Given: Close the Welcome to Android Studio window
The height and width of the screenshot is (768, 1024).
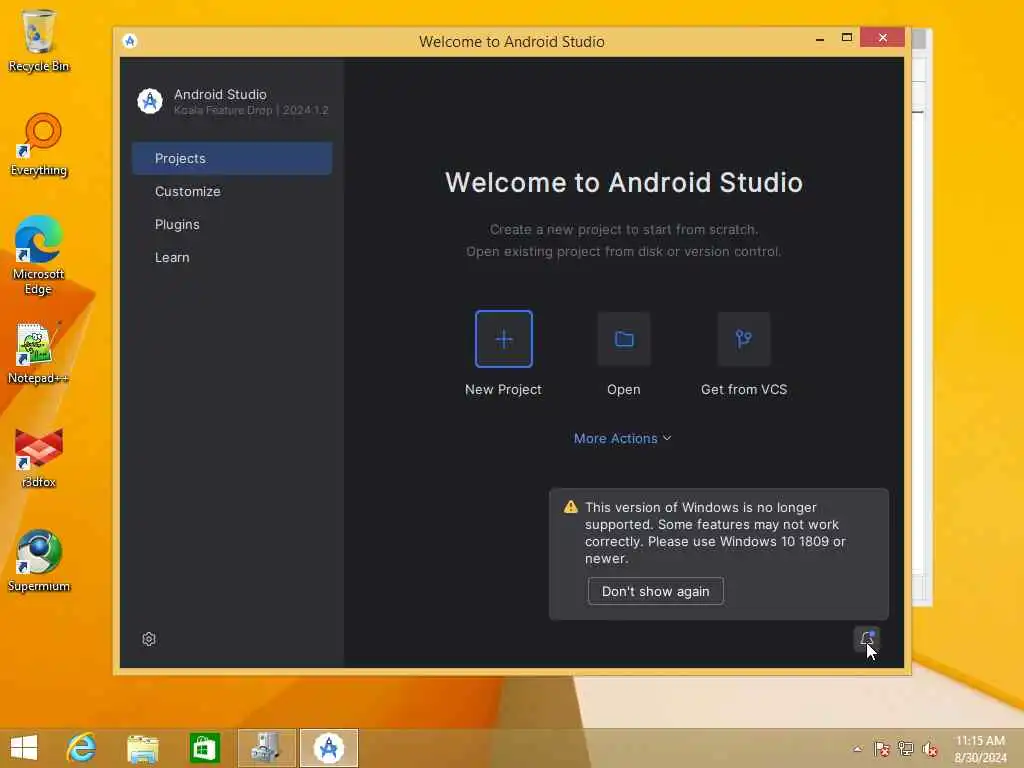Looking at the screenshot, I should click(882, 38).
